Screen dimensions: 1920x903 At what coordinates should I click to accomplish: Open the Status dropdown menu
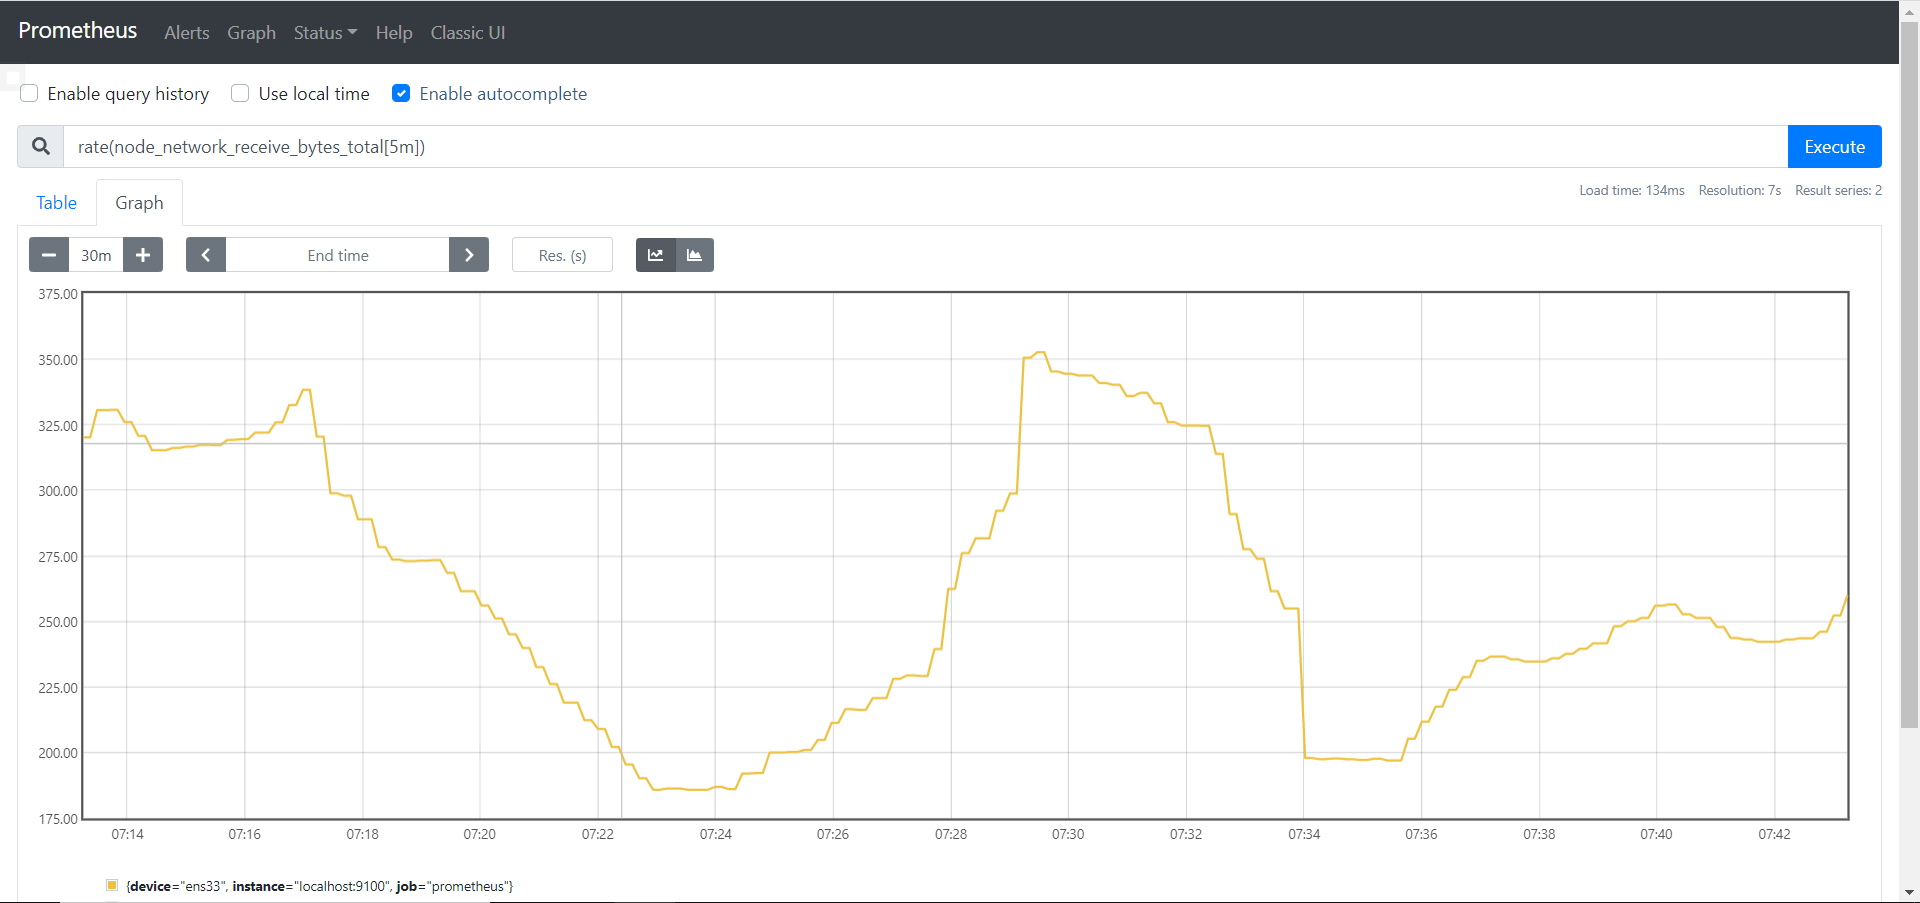(325, 33)
